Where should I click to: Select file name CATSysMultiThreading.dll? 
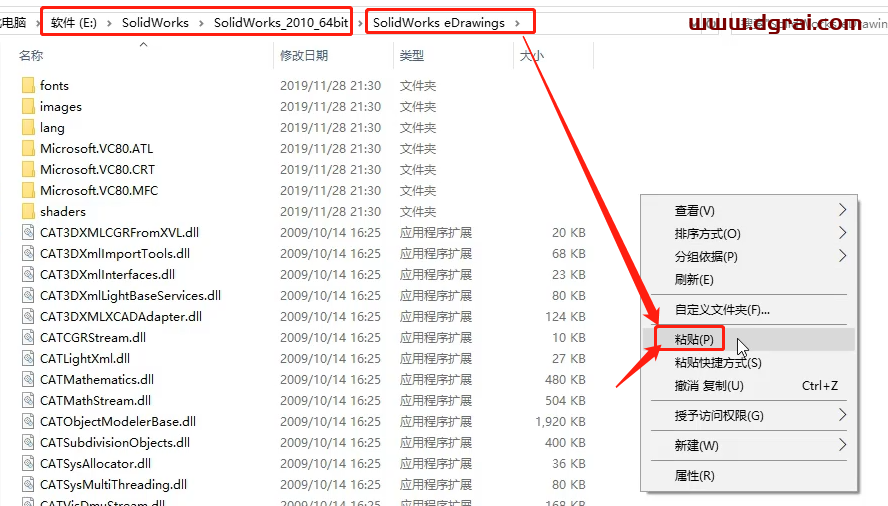pyautogui.click(x=113, y=484)
